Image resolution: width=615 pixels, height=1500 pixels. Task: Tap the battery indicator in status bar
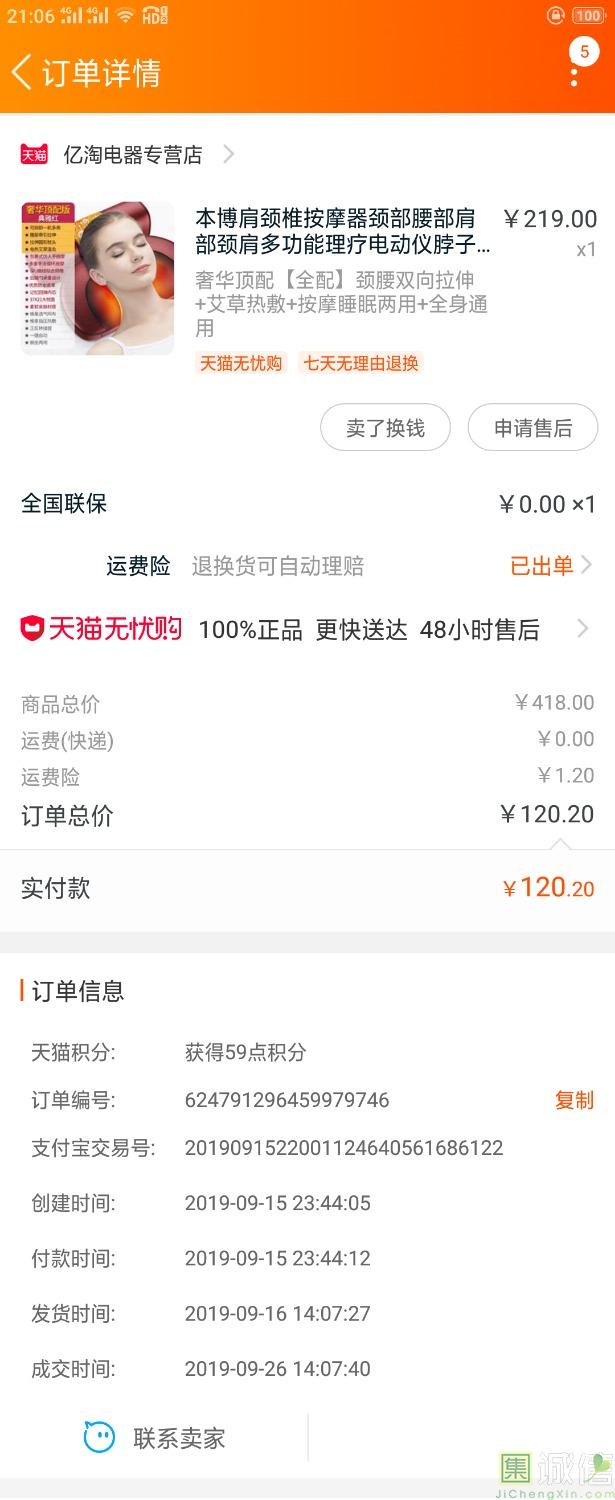point(588,15)
